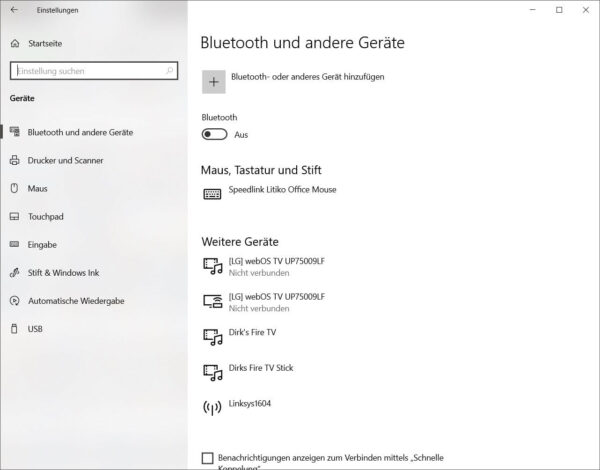
Task: Focus the Einstellung suchen search field
Action: [x=94, y=71]
